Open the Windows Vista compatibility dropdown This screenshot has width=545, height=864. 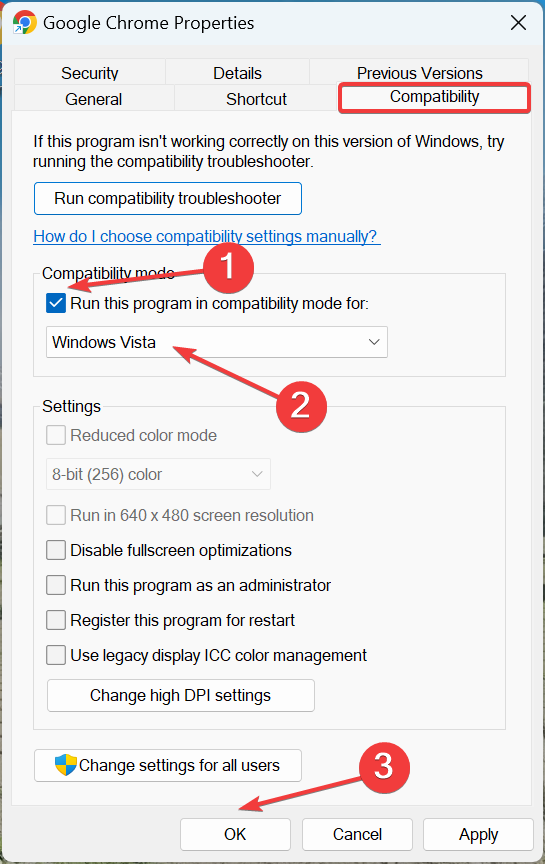coord(217,342)
